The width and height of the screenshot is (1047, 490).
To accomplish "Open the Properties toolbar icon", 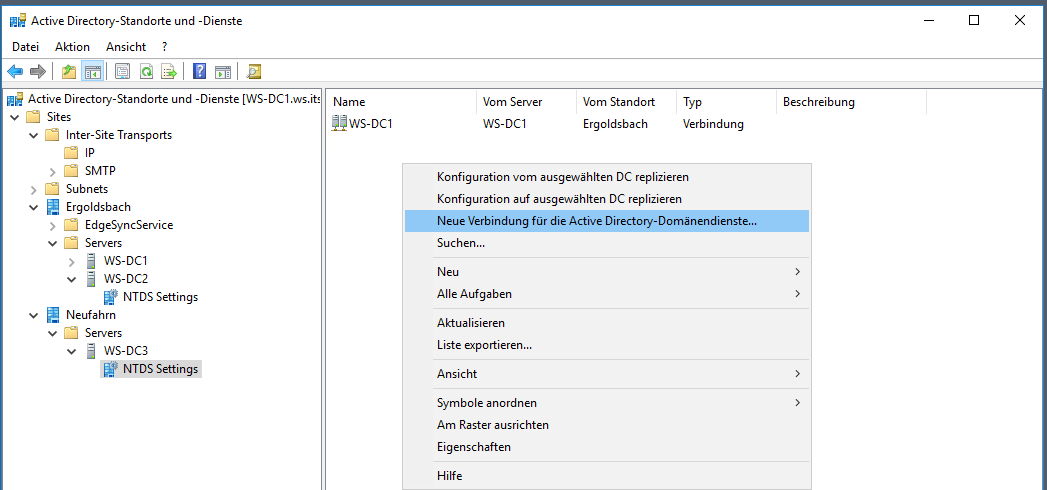I will point(123,71).
